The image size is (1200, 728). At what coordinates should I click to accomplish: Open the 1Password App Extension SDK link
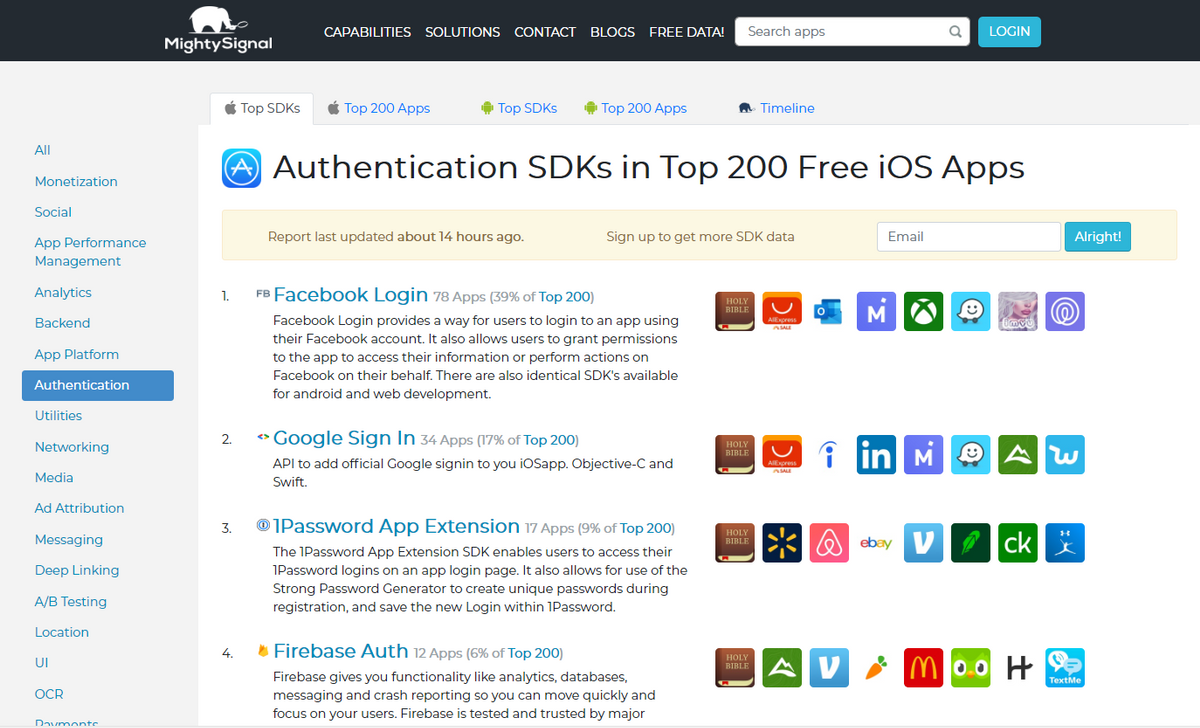(x=396, y=526)
